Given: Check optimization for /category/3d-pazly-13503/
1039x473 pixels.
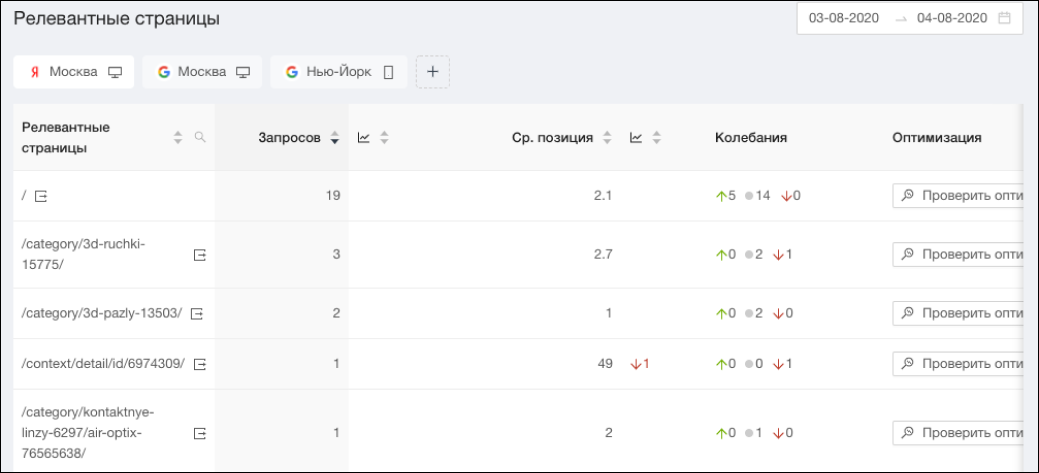Looking at the screenshot, I should click(x=958, y=314).
